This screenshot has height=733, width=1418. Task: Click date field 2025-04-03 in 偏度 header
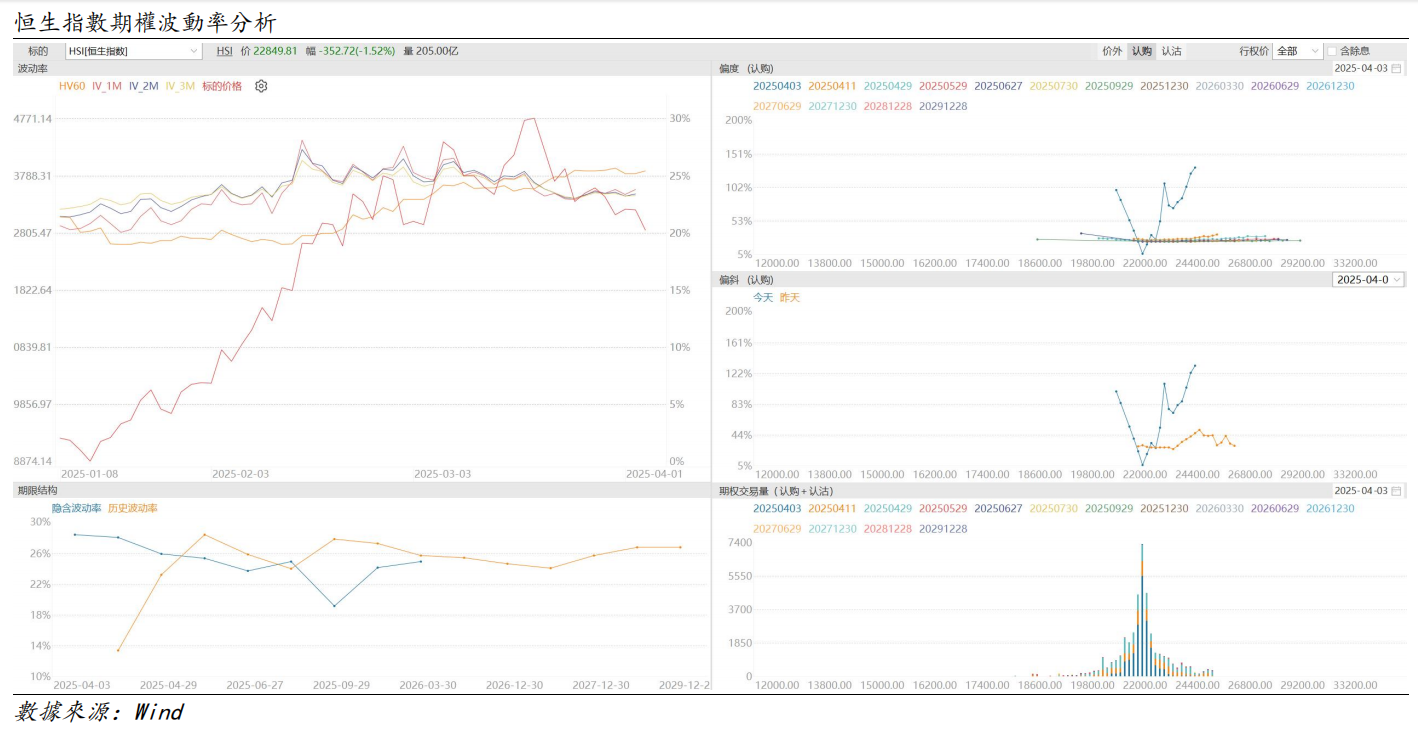coord(1361,68)
